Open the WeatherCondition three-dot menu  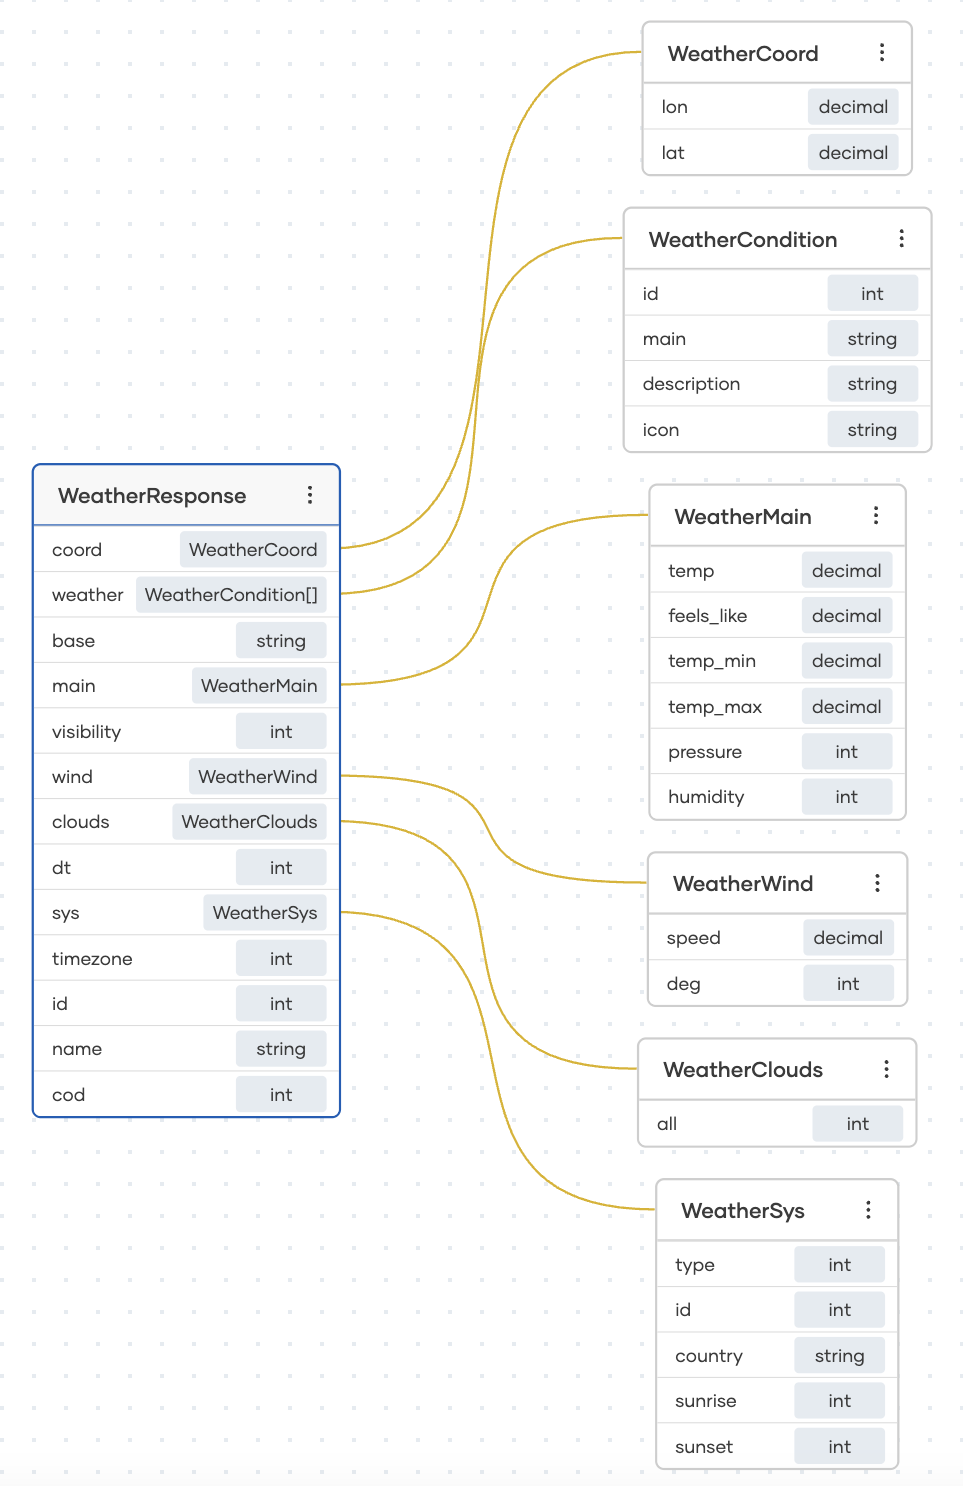(x=902, y=239)
